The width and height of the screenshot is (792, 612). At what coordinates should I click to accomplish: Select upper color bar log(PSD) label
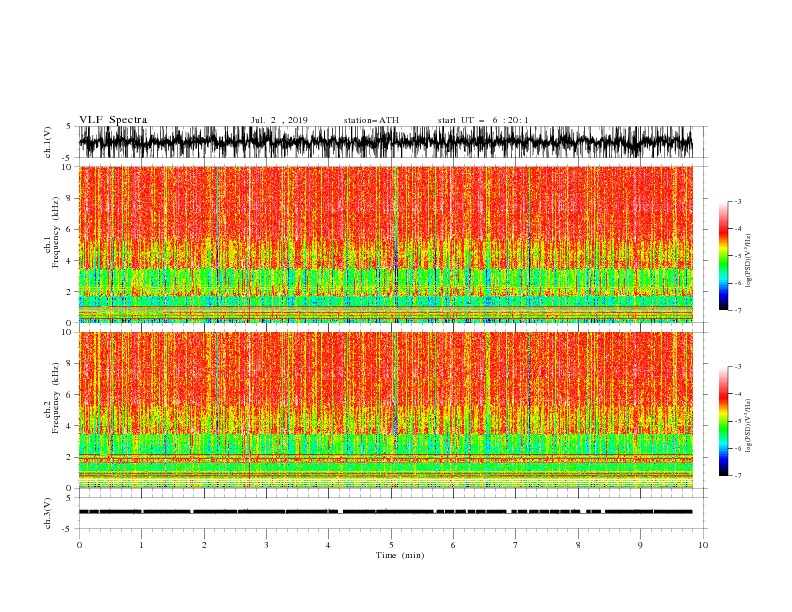(749, 261)
